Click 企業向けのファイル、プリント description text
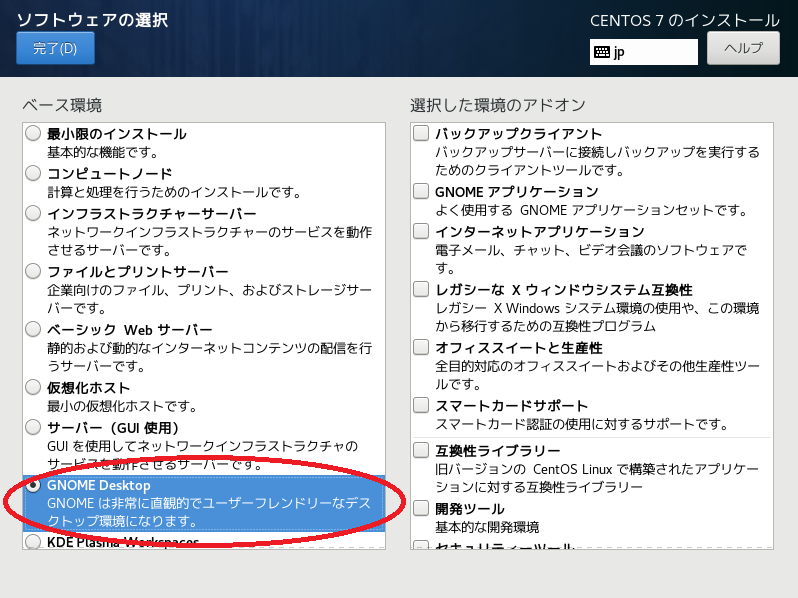The width and height of the screenshot is (798, 598). (x=209, y=299)
